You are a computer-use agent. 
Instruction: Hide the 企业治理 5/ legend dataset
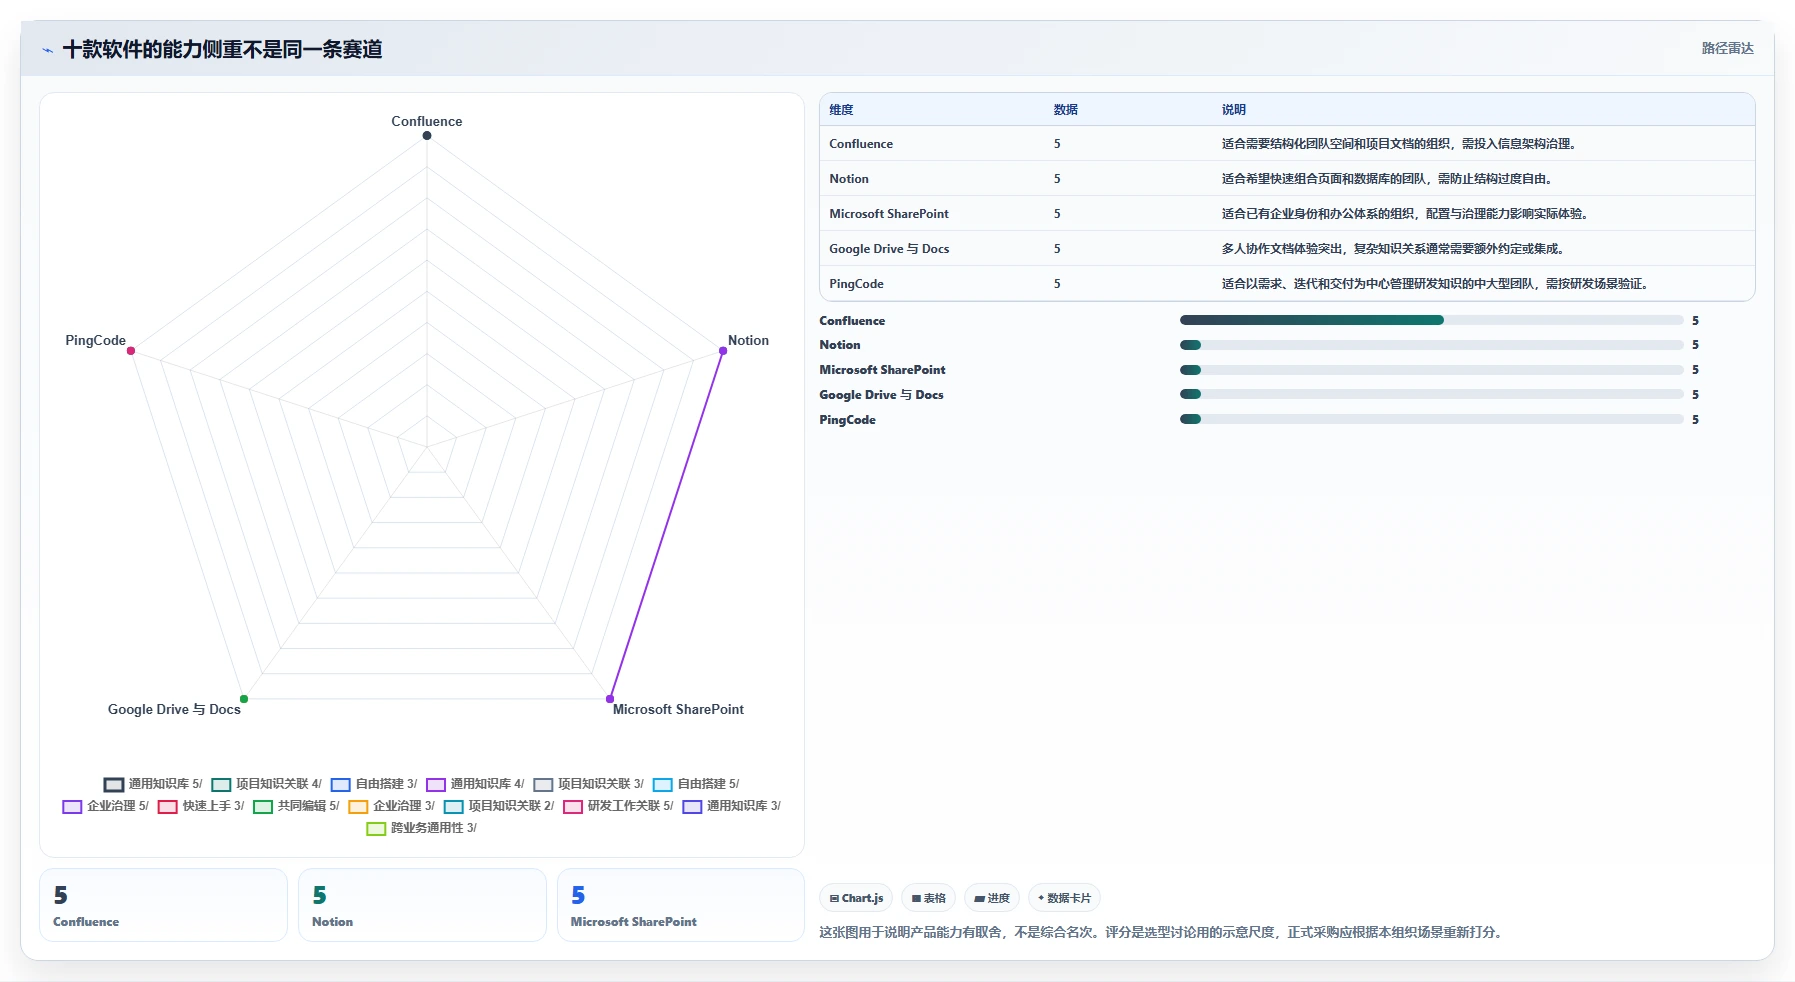tap(106, 806)
